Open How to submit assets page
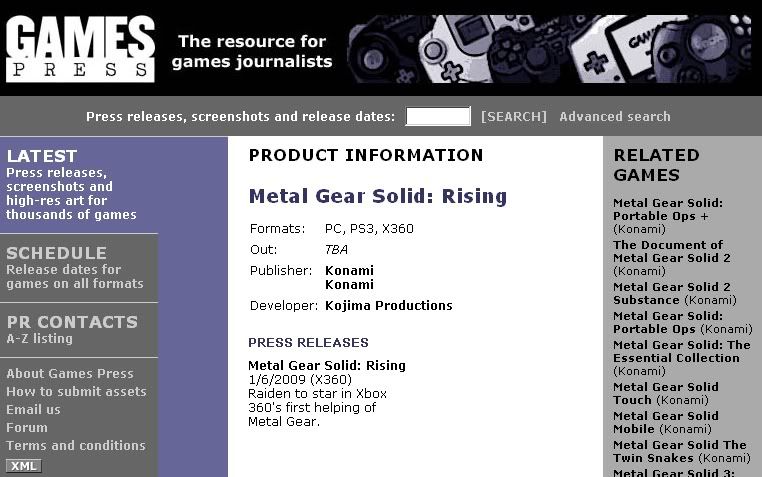 click(x=76, y=392)
